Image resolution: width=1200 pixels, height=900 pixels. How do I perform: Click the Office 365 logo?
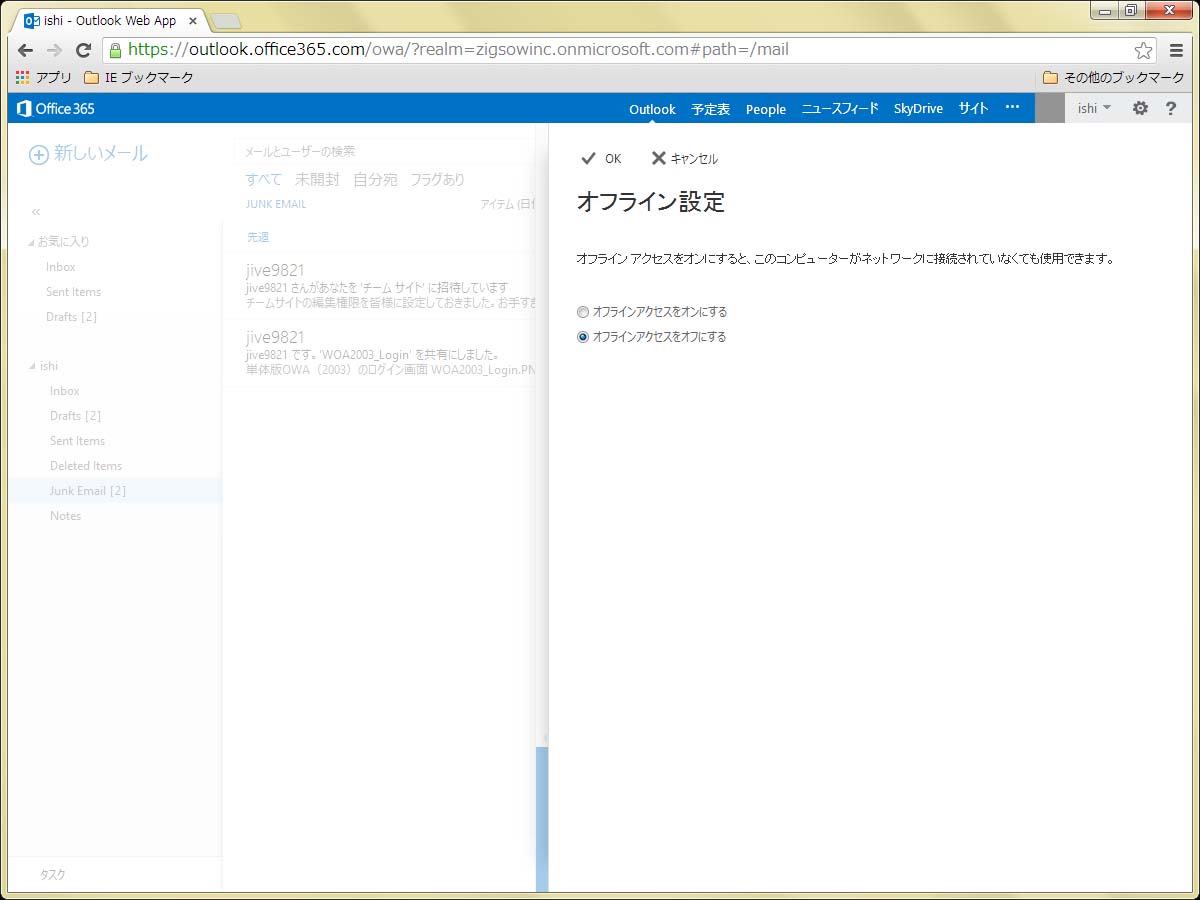pyautogui.click(x=56, y=108)
